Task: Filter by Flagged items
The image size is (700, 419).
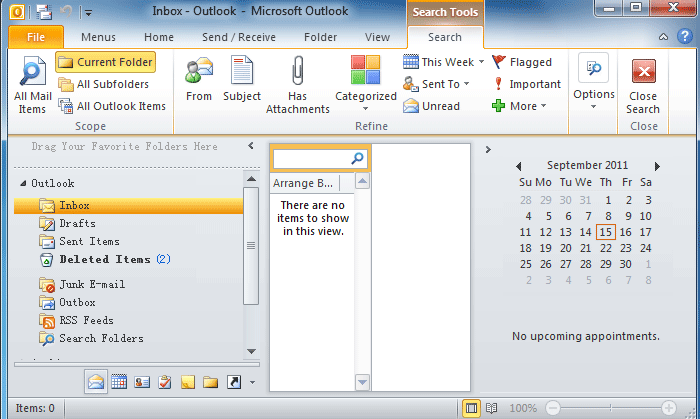Action: coord(522,62)
